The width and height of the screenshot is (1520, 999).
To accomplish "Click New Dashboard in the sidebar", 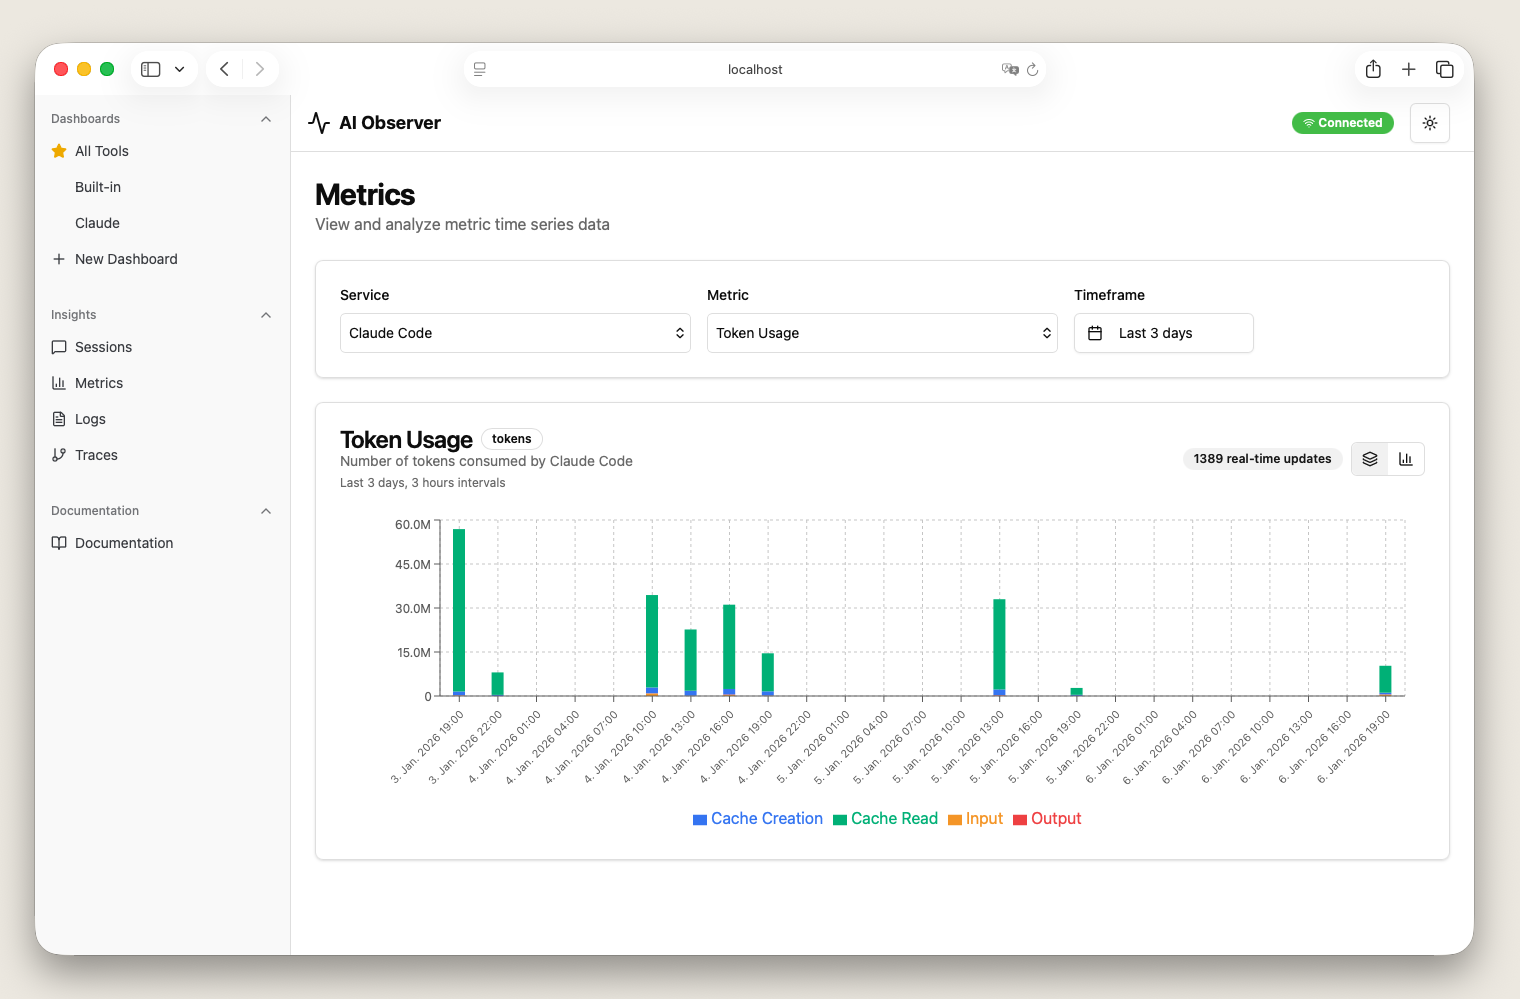I will 126,259.
